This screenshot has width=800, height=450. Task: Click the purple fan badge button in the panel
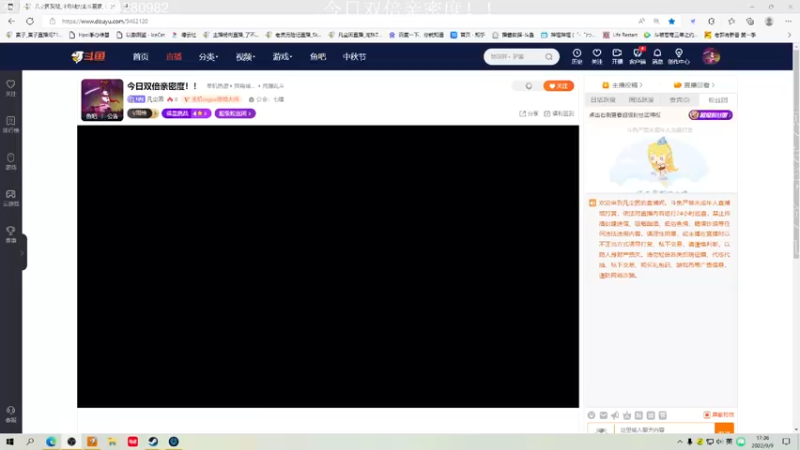click(x=710, y=115)
